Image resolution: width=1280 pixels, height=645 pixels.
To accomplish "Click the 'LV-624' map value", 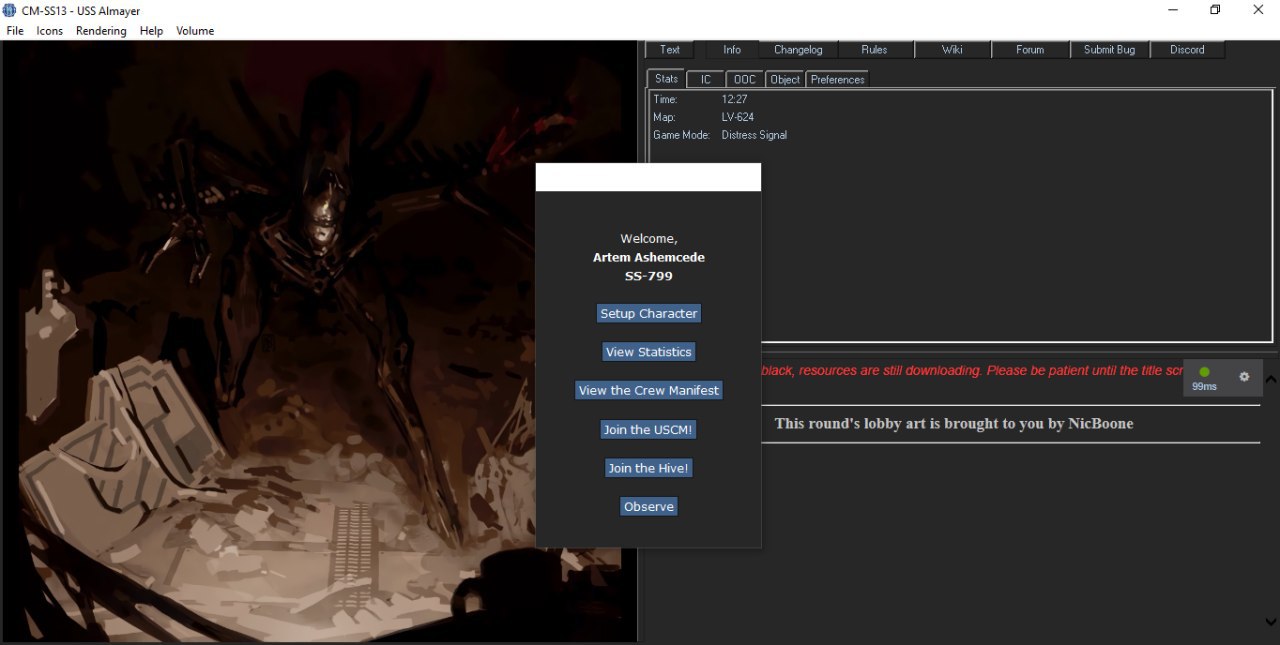I will pos(738,117).
